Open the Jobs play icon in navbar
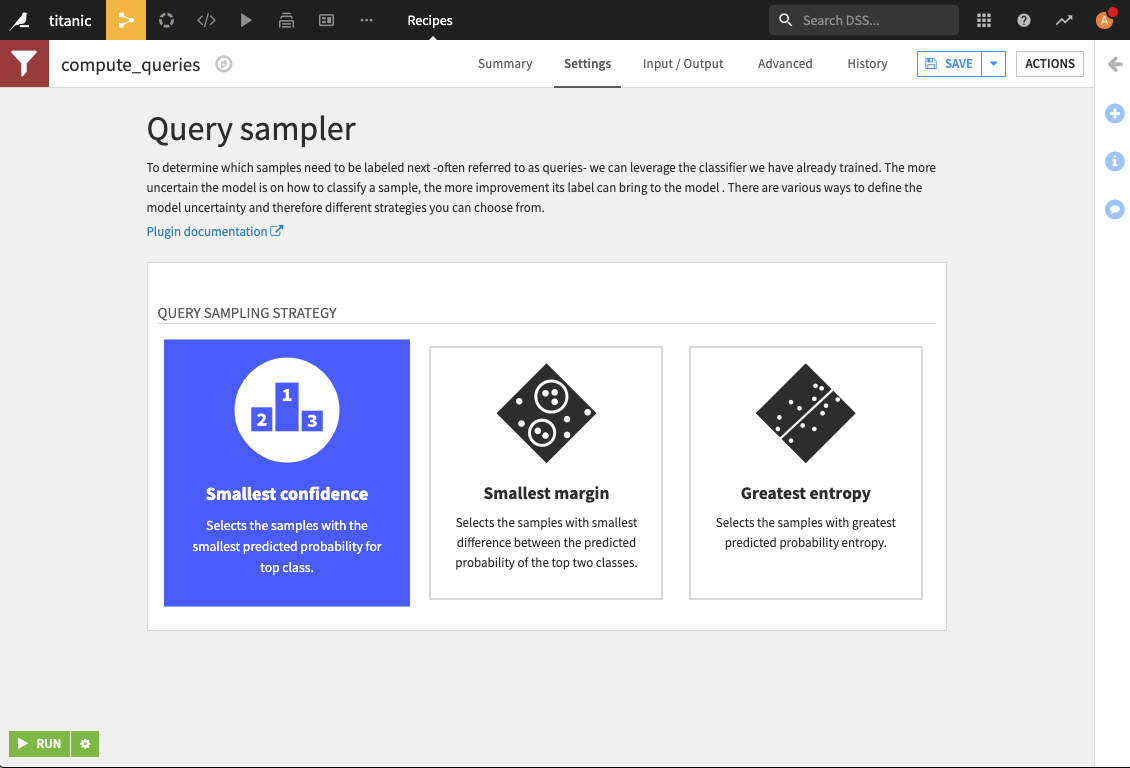 (246, 20)
